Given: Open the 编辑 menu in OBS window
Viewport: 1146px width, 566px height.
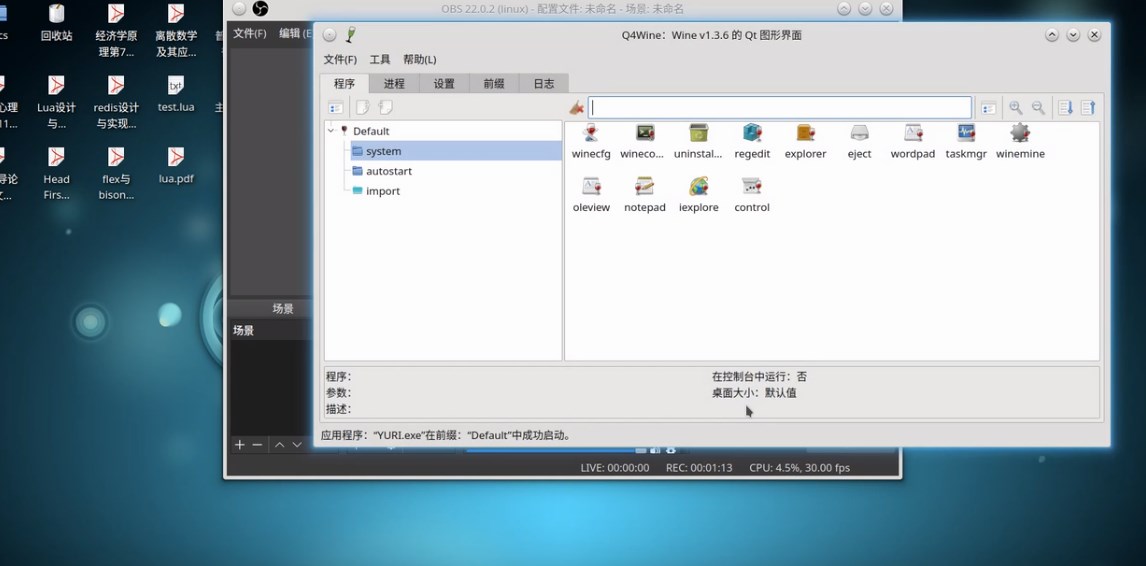Looking at the screenshot, I should (x=295, y=33).
